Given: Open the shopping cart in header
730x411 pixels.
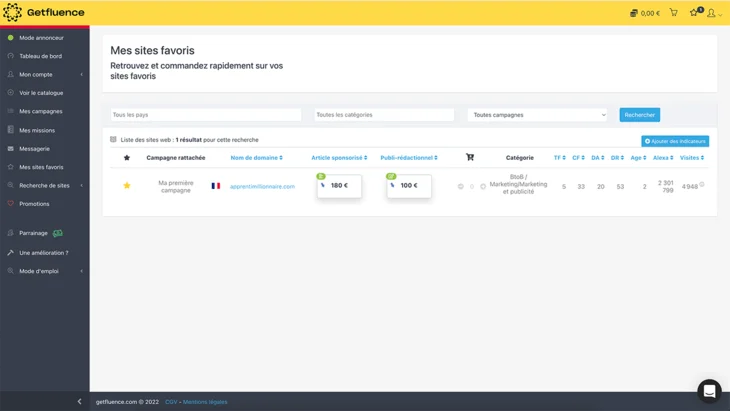Looking at the screenshot, I should click(x=673, y=13).
